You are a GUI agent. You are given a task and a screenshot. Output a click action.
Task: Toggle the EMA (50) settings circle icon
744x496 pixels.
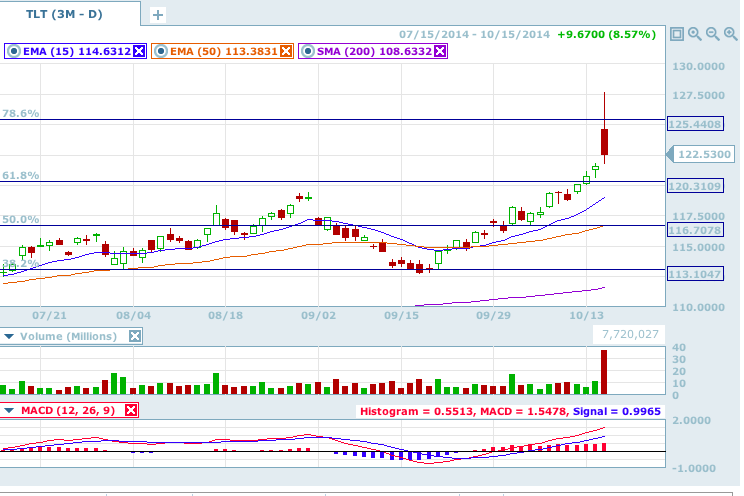point(161,51)
